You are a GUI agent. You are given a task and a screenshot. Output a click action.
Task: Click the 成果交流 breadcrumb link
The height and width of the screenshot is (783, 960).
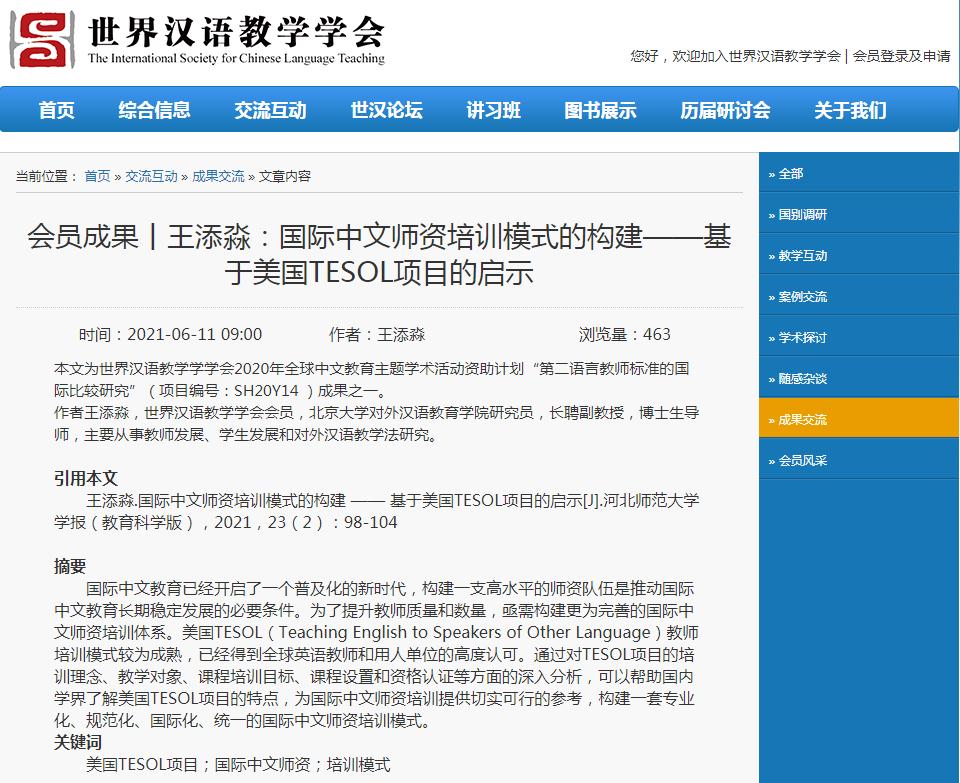click(218, 176)
